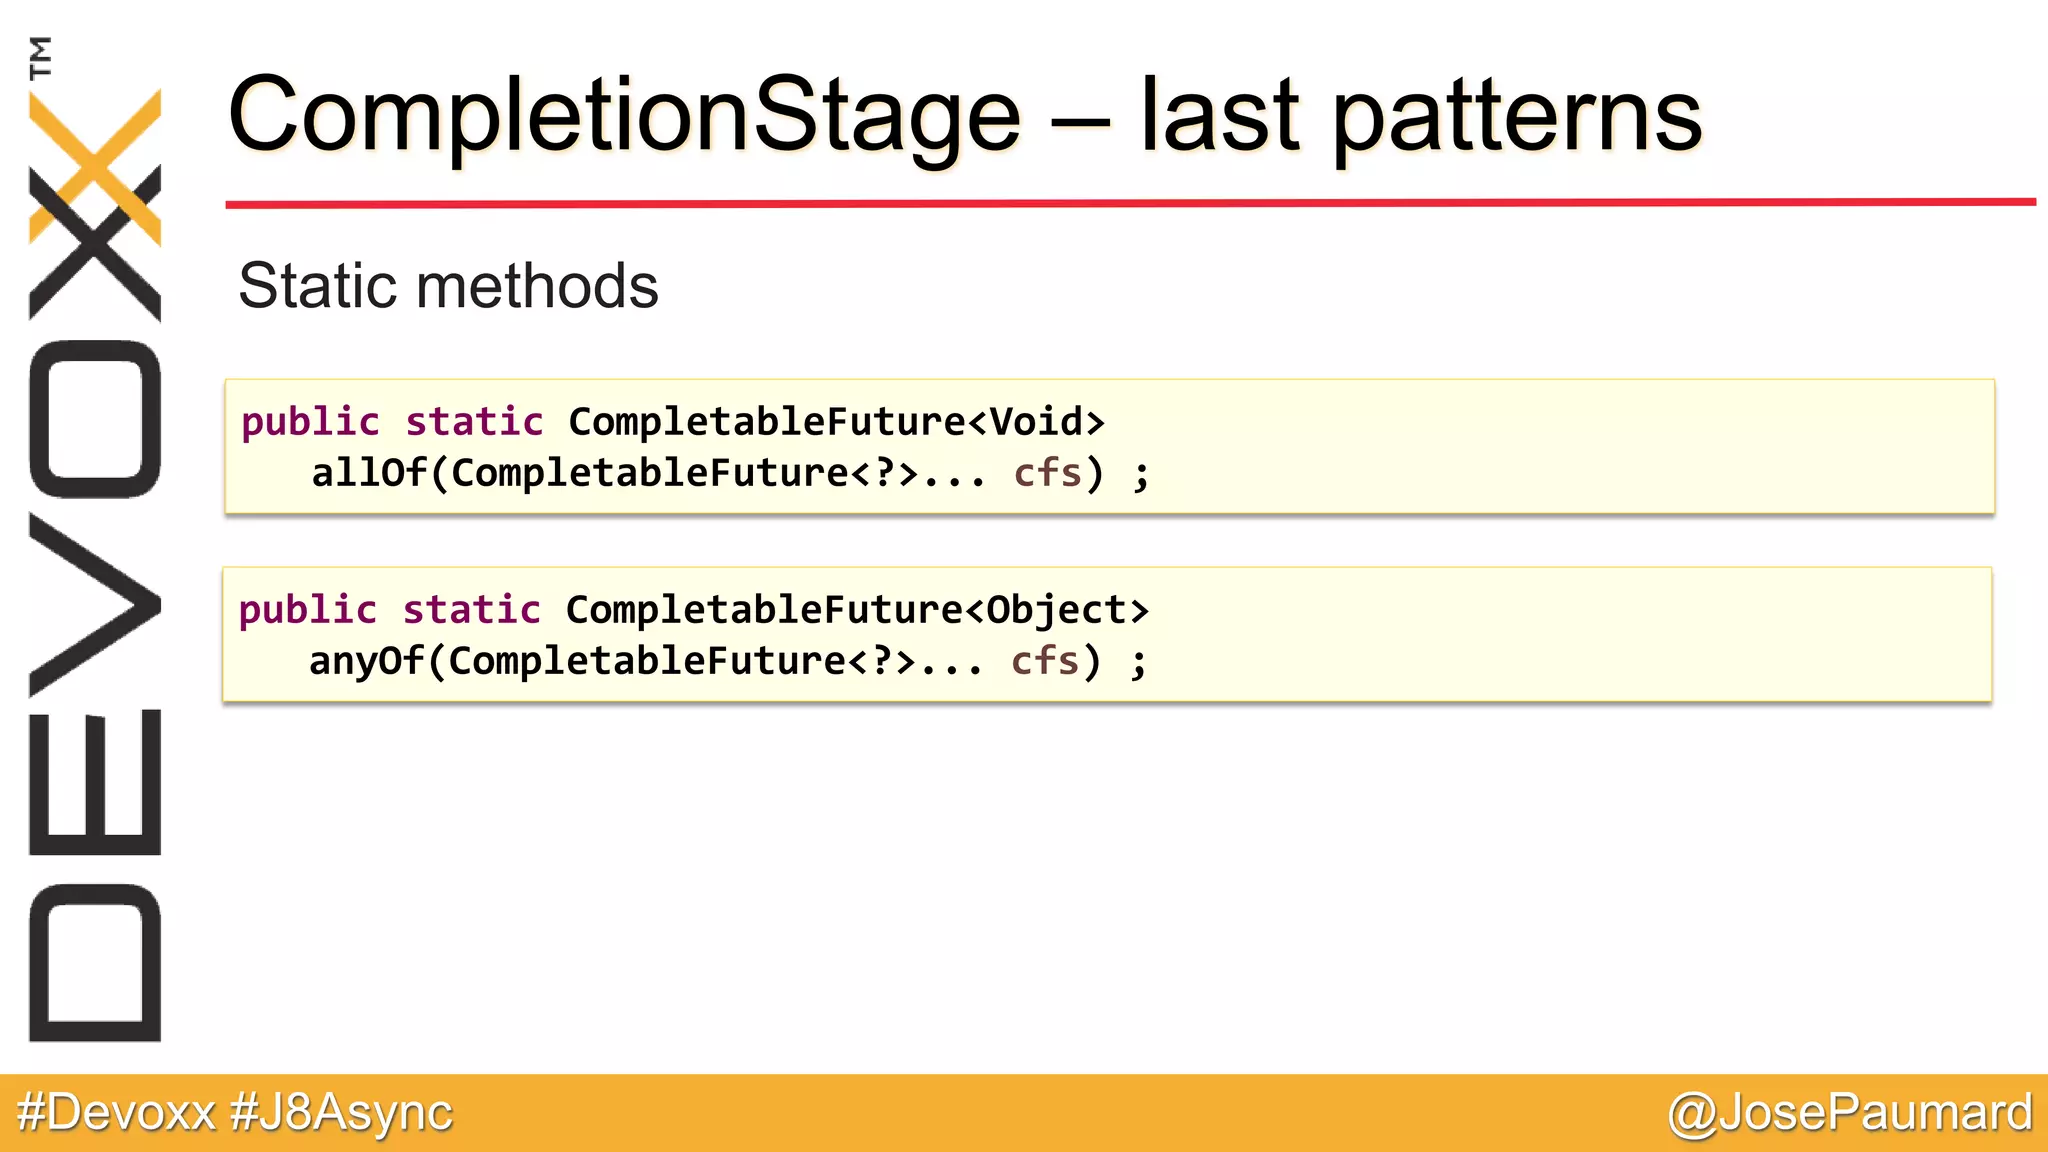This screenshot has height=1152, width=2048.
Task: Click the #Devoxx hashtag in the footer
Action: (x=116, y=1112)
